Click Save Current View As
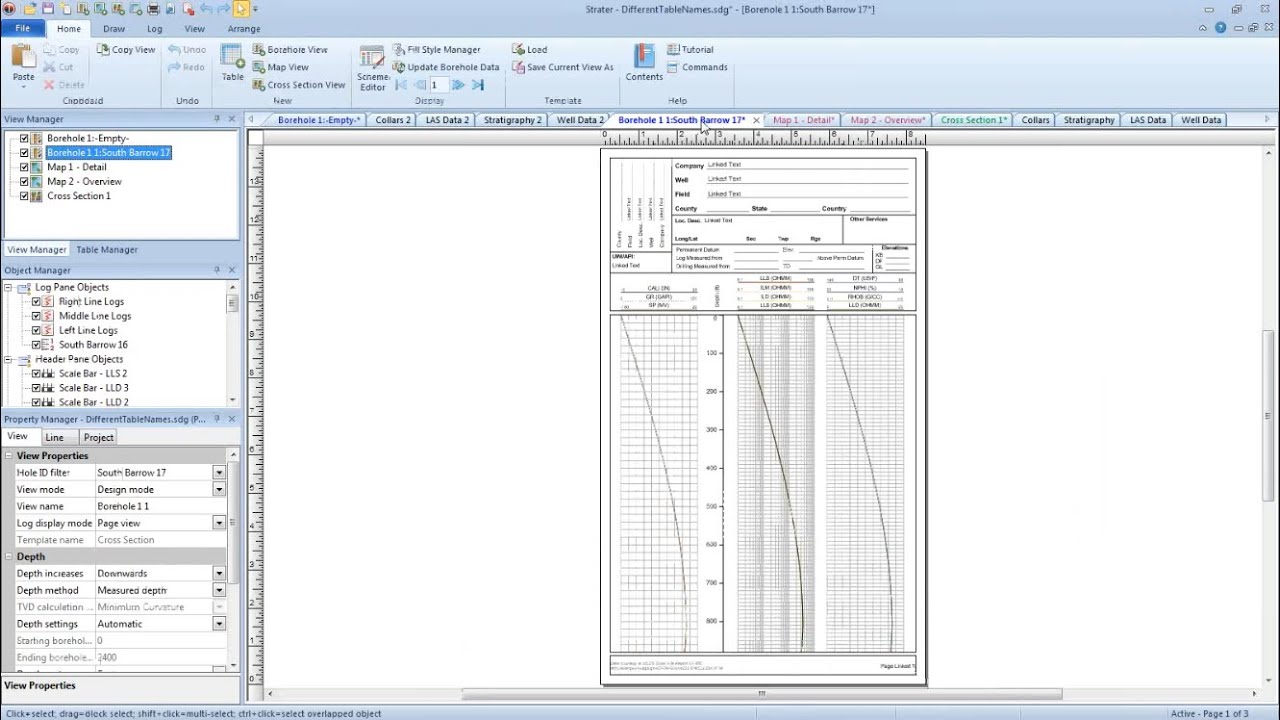1280x720 pixels. (x=563, y=67)
